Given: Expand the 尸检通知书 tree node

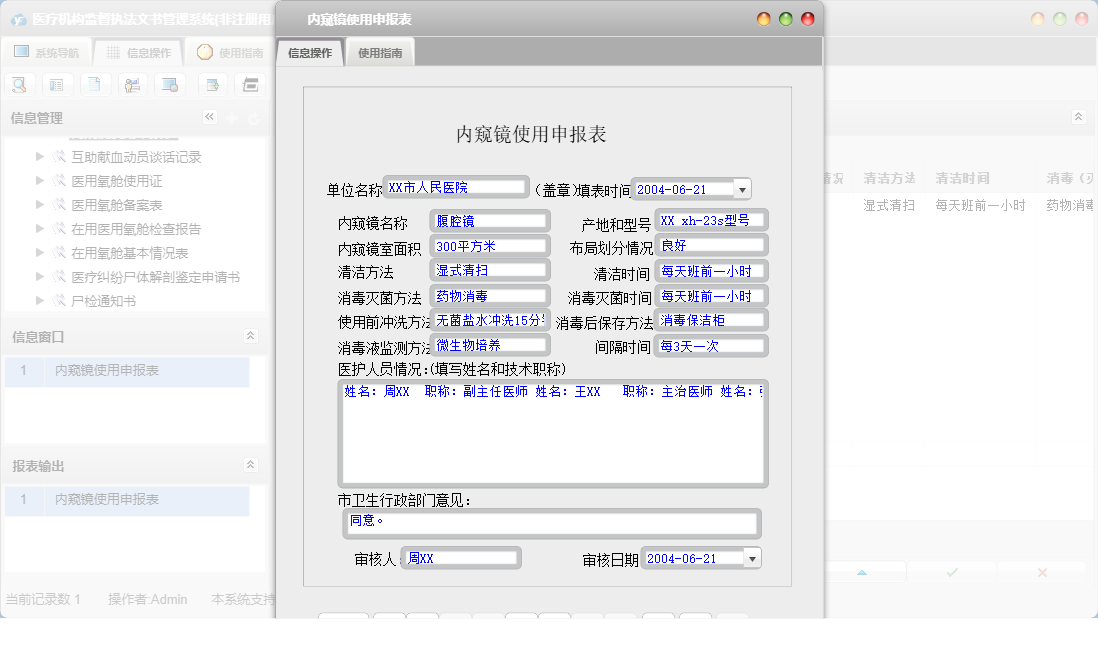Looking at the screenshot, I should coord(40,300).
